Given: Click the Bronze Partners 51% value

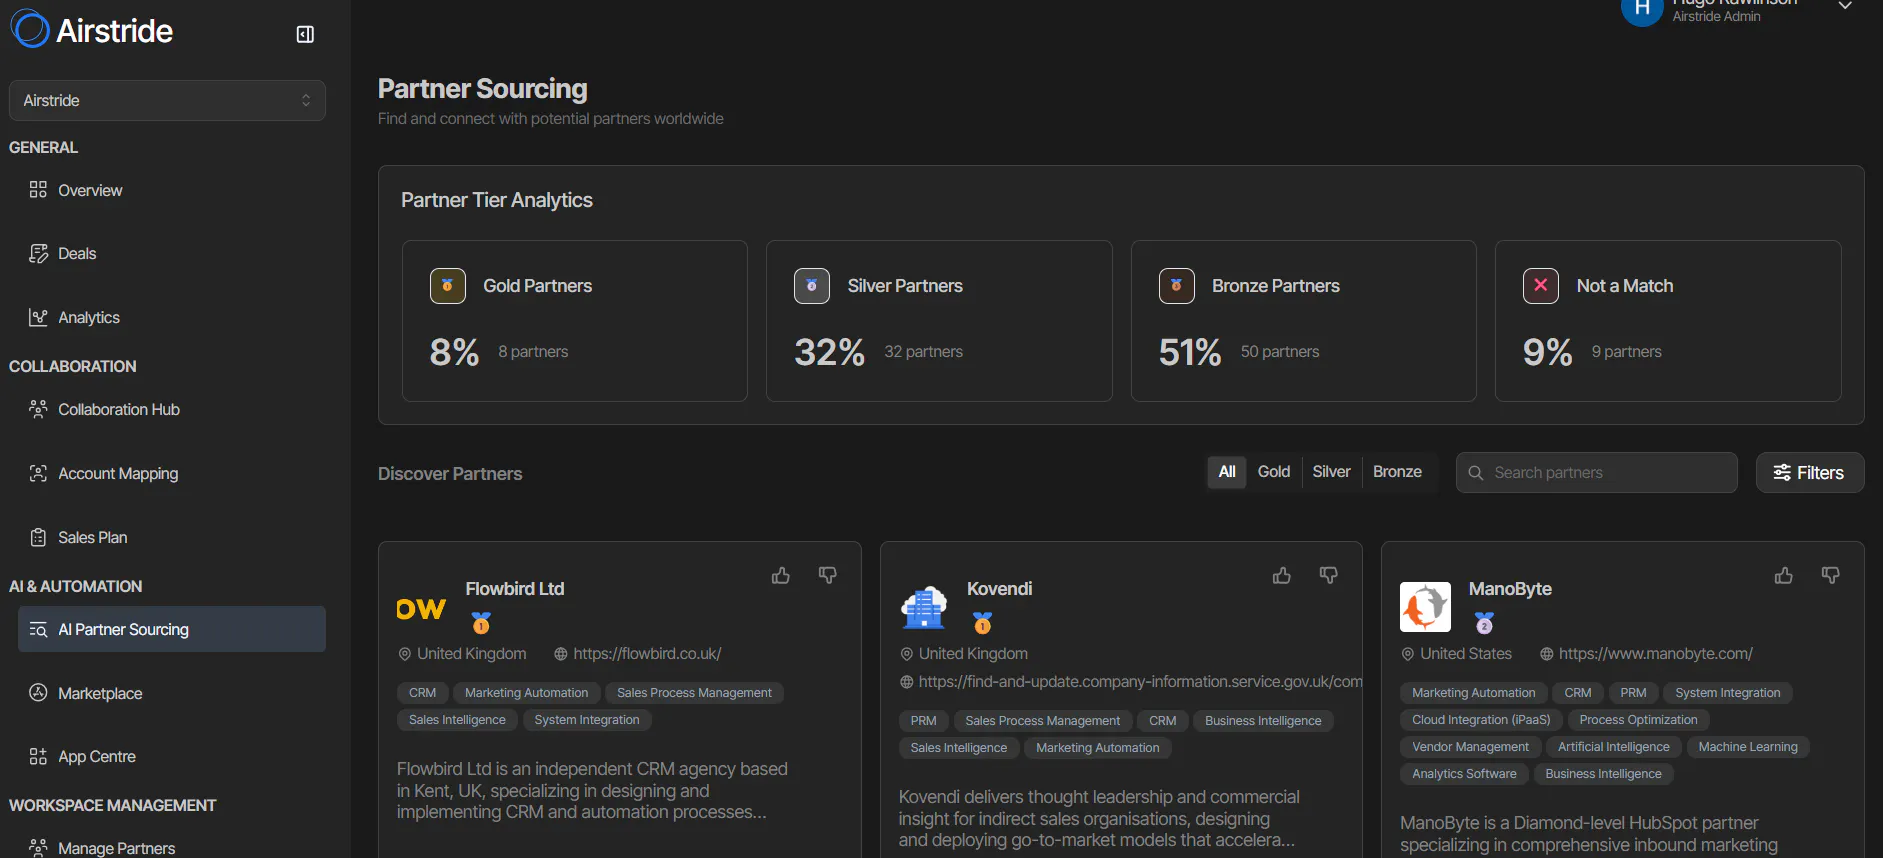Looking at the screenshot, I should (x=1190, y=352).
